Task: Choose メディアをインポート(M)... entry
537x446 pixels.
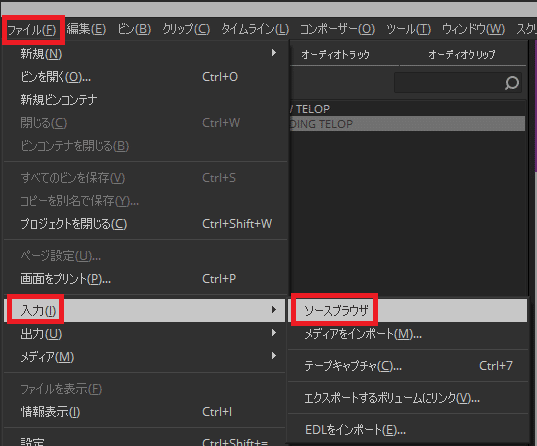Action: (408, 334)
